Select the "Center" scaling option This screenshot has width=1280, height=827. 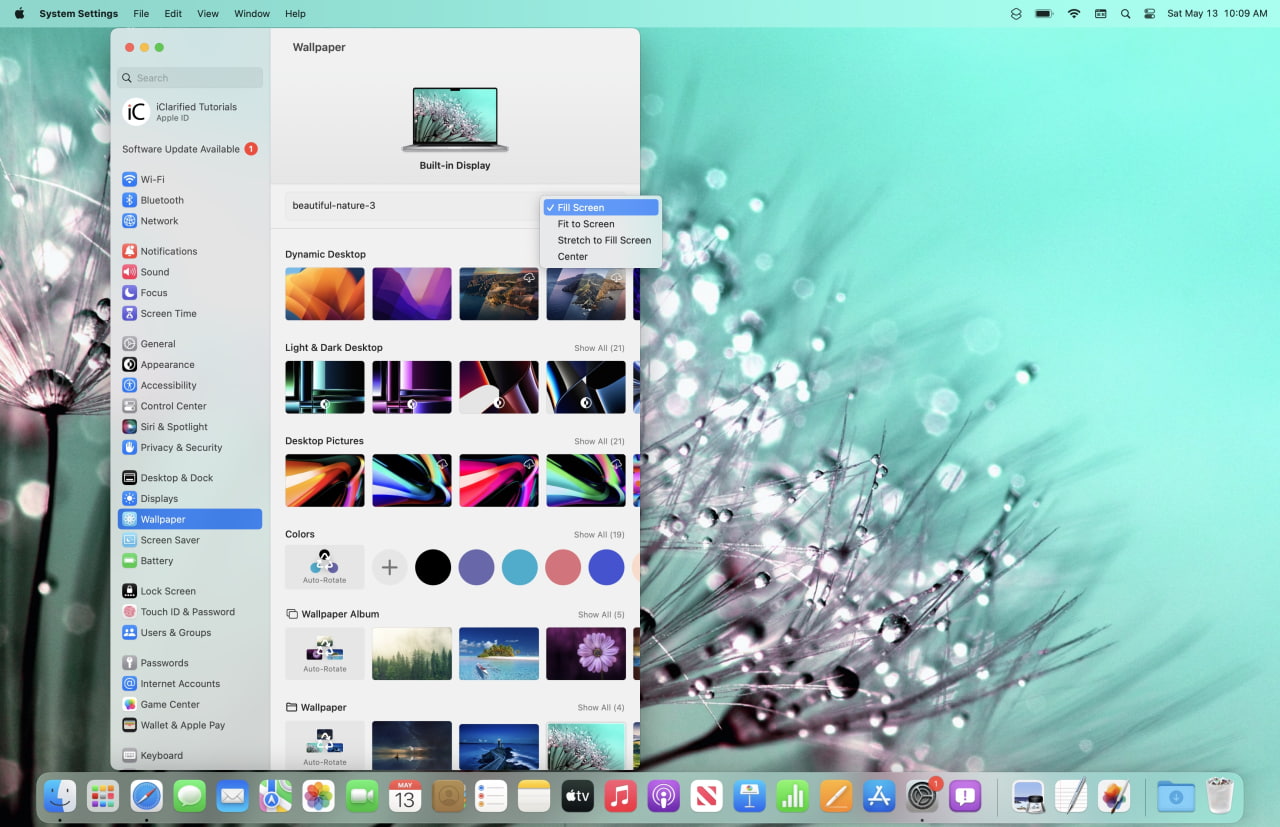point(572,256)
